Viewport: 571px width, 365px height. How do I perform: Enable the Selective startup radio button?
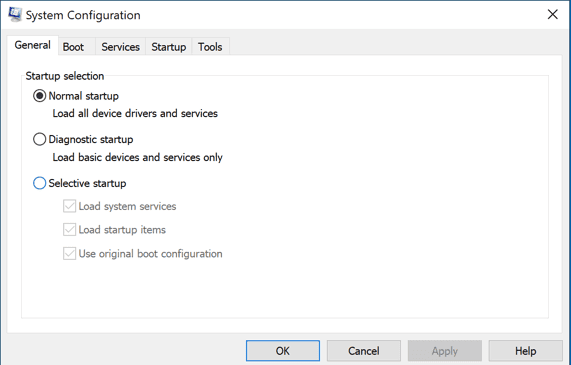(39, 183)
